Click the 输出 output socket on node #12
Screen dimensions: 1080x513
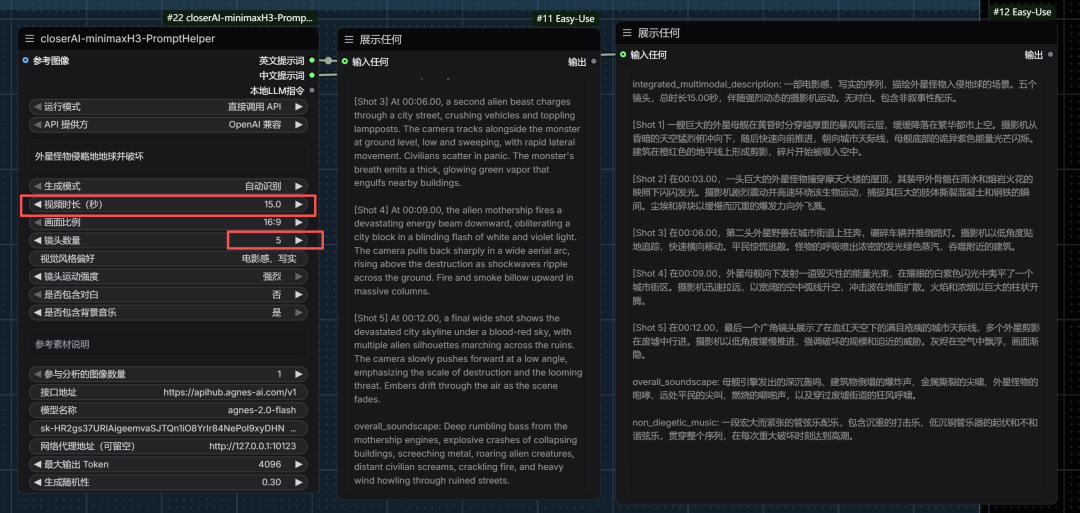(1050, 54)
